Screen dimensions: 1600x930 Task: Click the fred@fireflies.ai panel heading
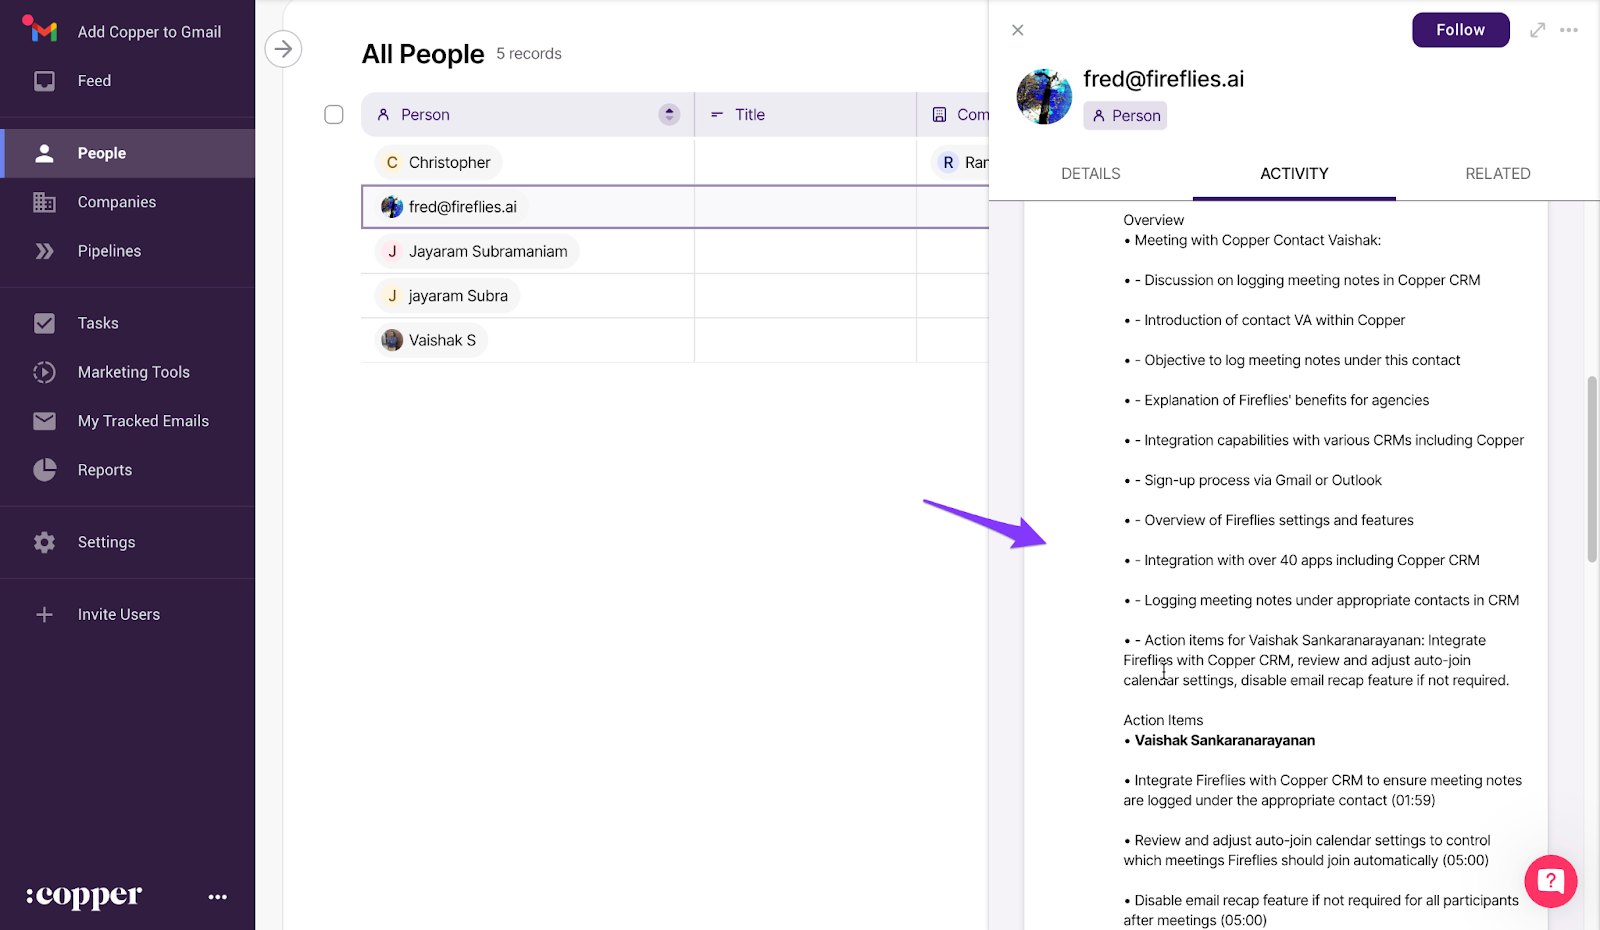point(1164,79)
